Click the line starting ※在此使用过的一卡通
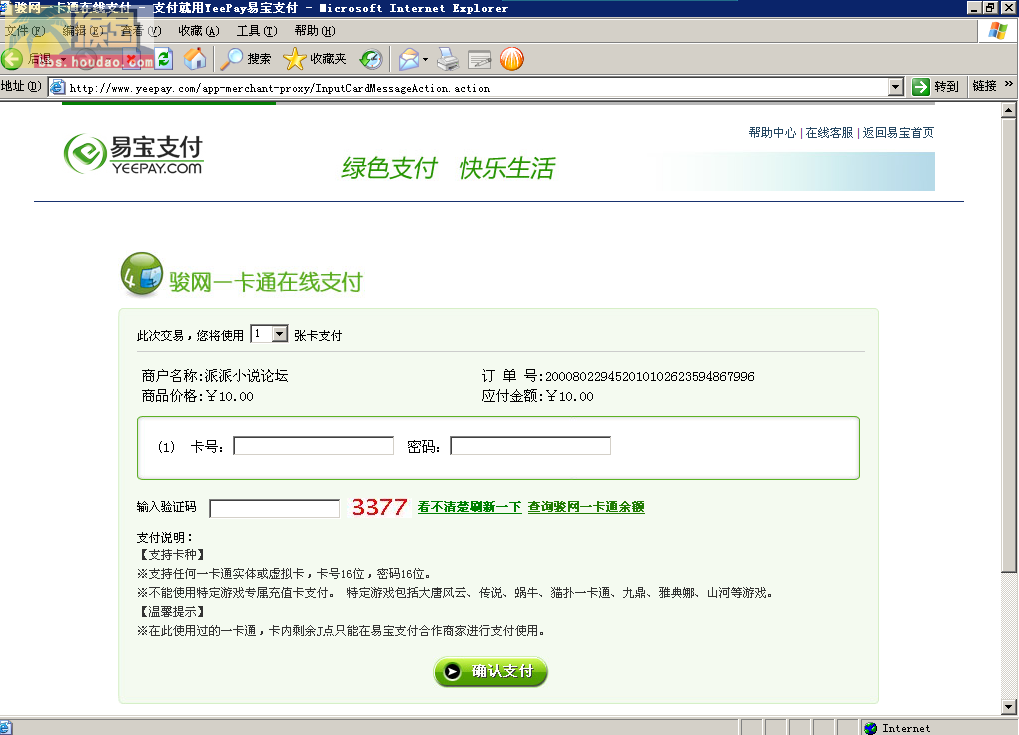Screen dimensions: 1019x735 click(x=341, y=630)
